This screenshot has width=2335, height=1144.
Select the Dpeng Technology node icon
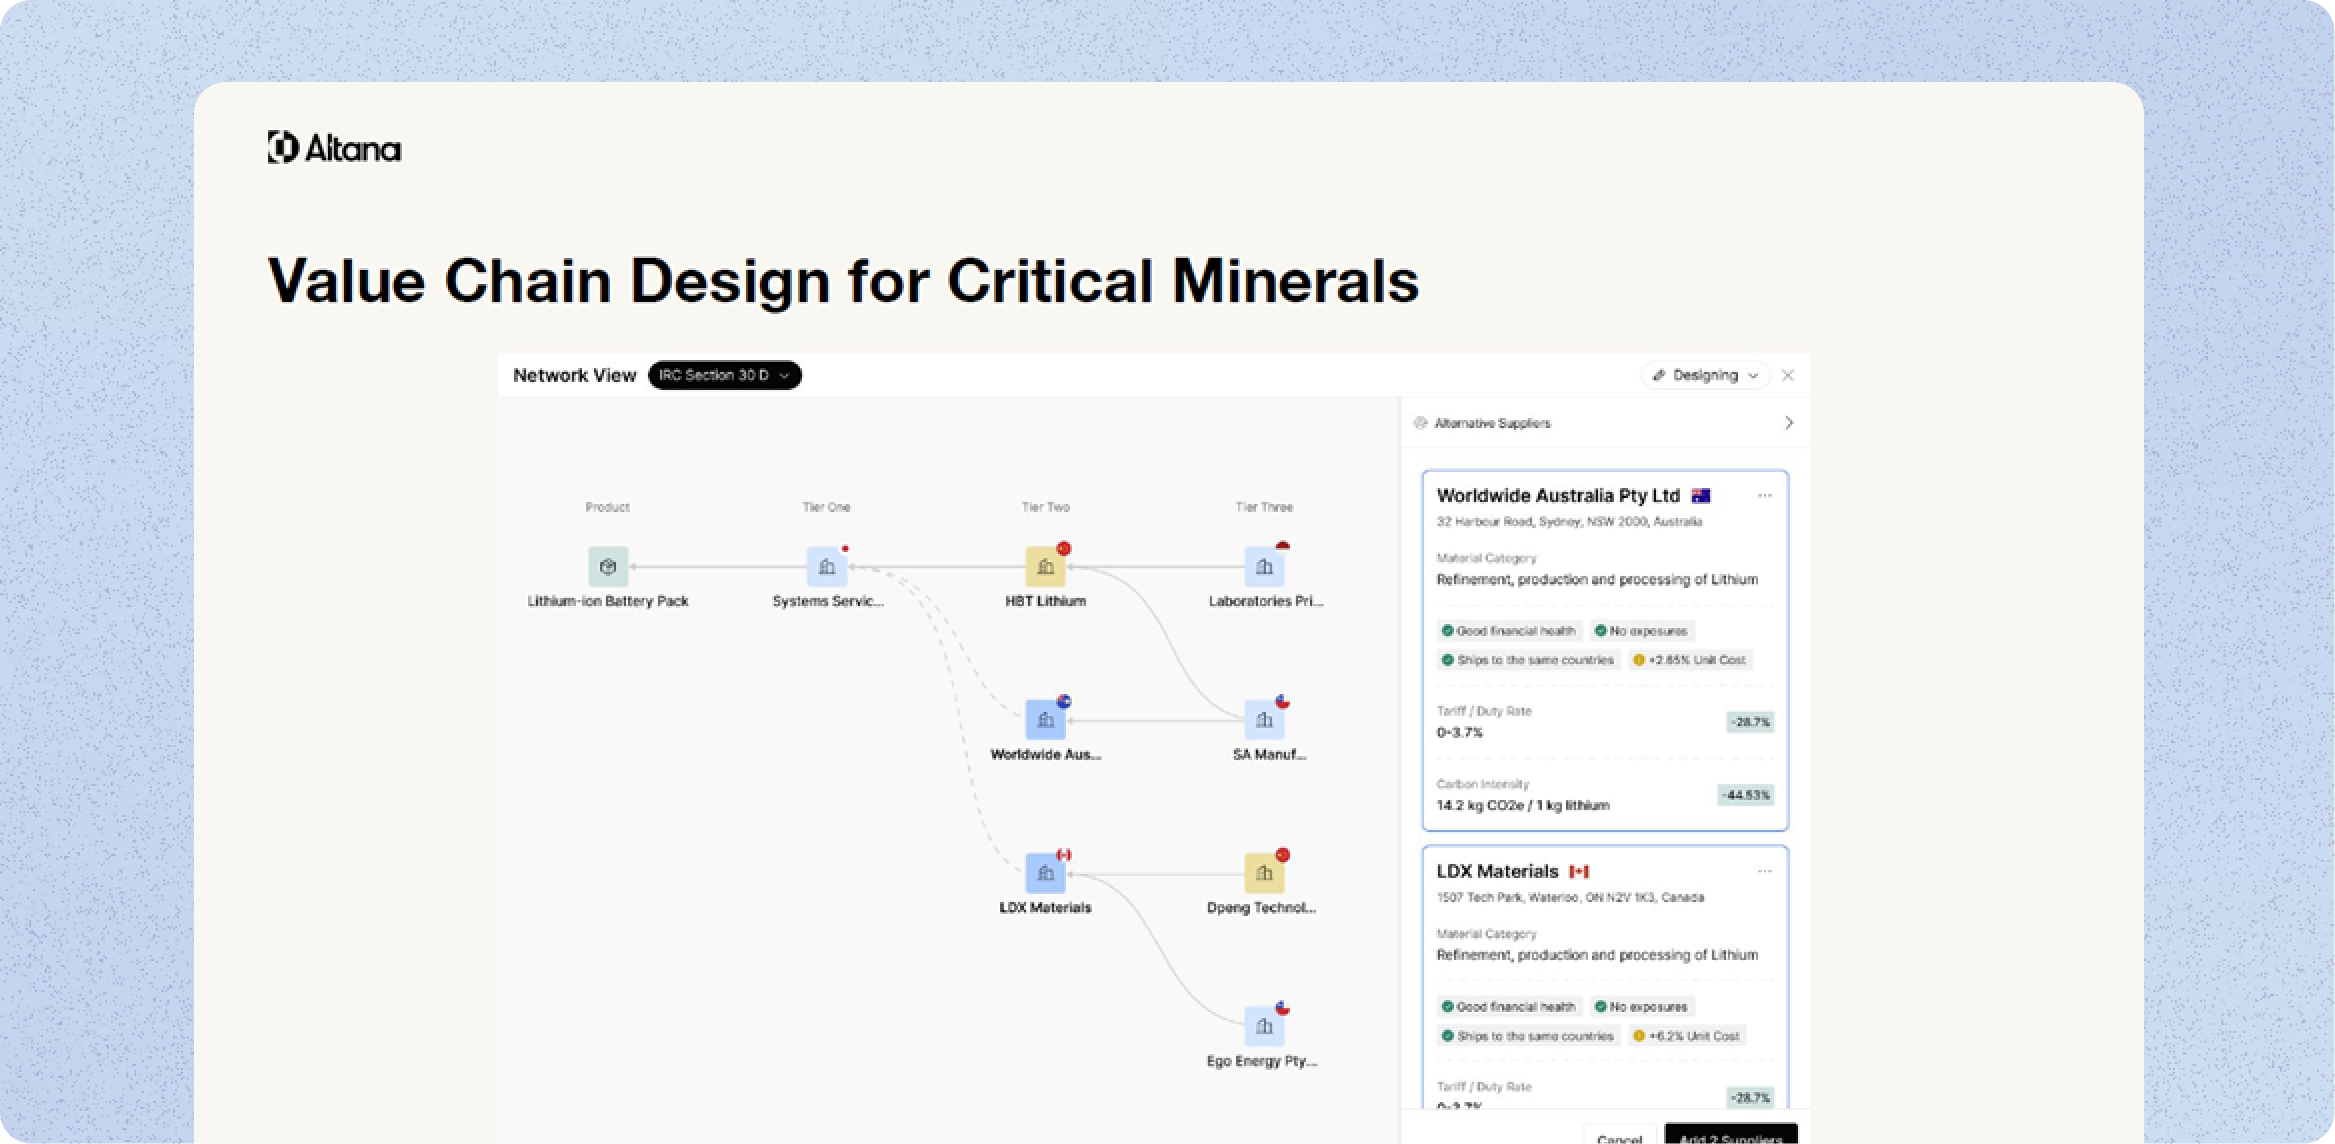coord(1264,874)
